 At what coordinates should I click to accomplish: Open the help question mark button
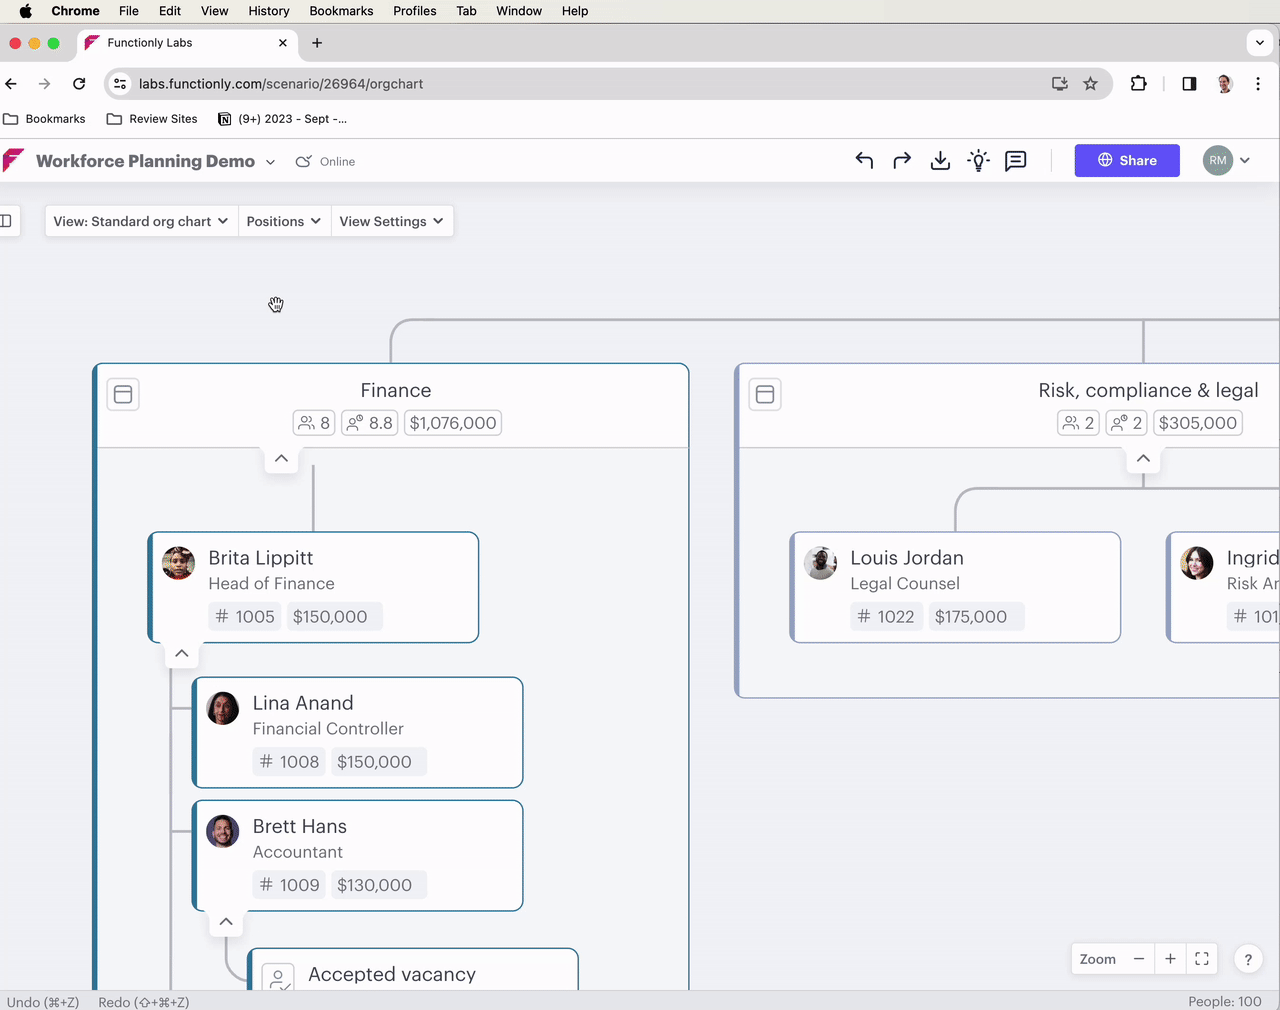pyautogui.click(x=1248, y=959)
